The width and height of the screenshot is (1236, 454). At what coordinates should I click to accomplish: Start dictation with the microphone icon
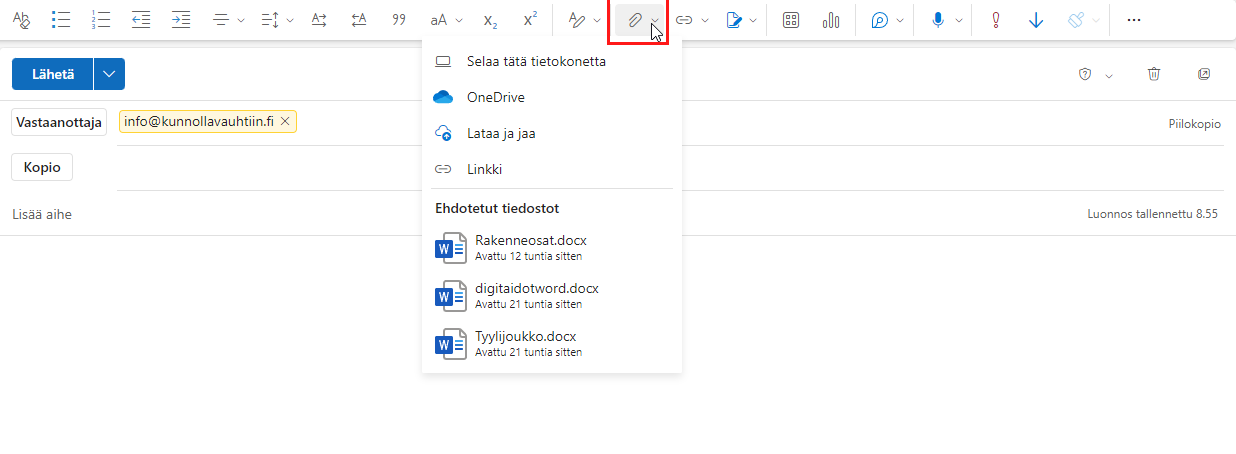[x=938, y=20]
